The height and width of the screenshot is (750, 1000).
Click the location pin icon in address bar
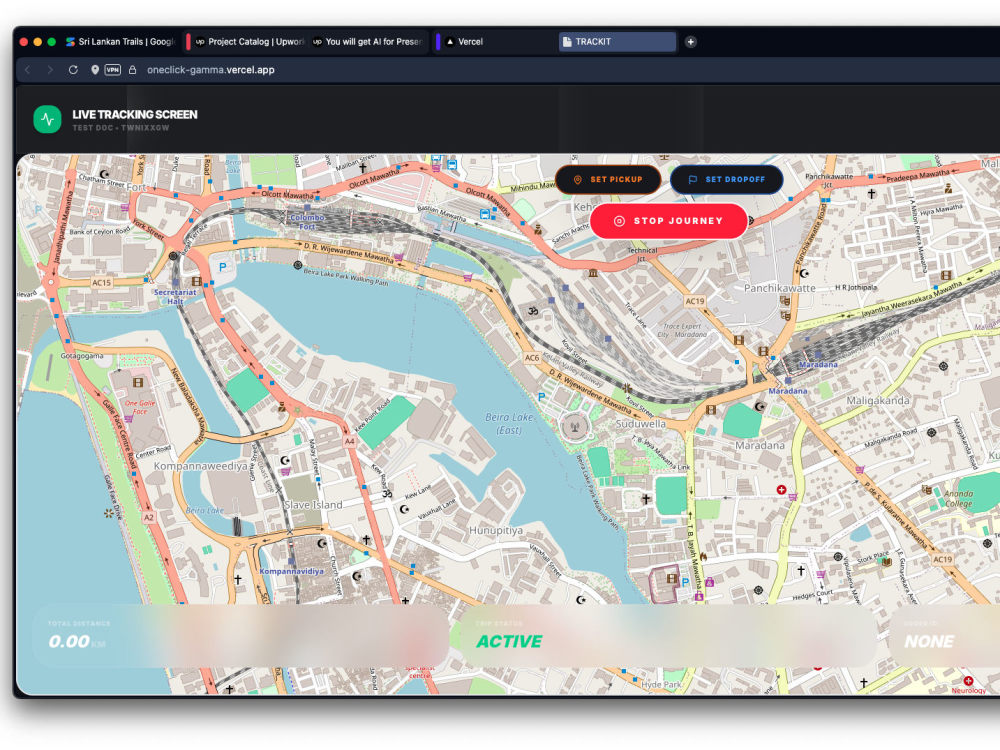click(x=94, y=70)
